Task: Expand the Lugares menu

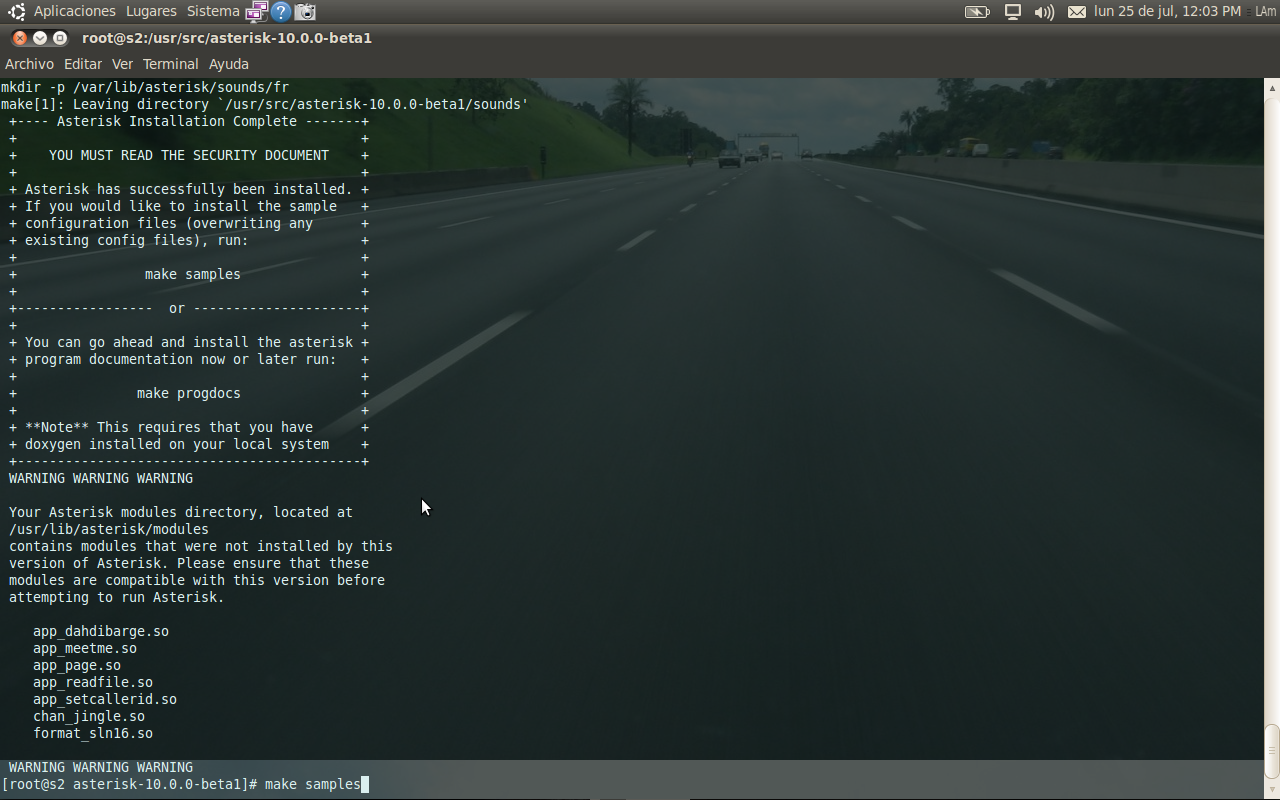Action: 151,11
